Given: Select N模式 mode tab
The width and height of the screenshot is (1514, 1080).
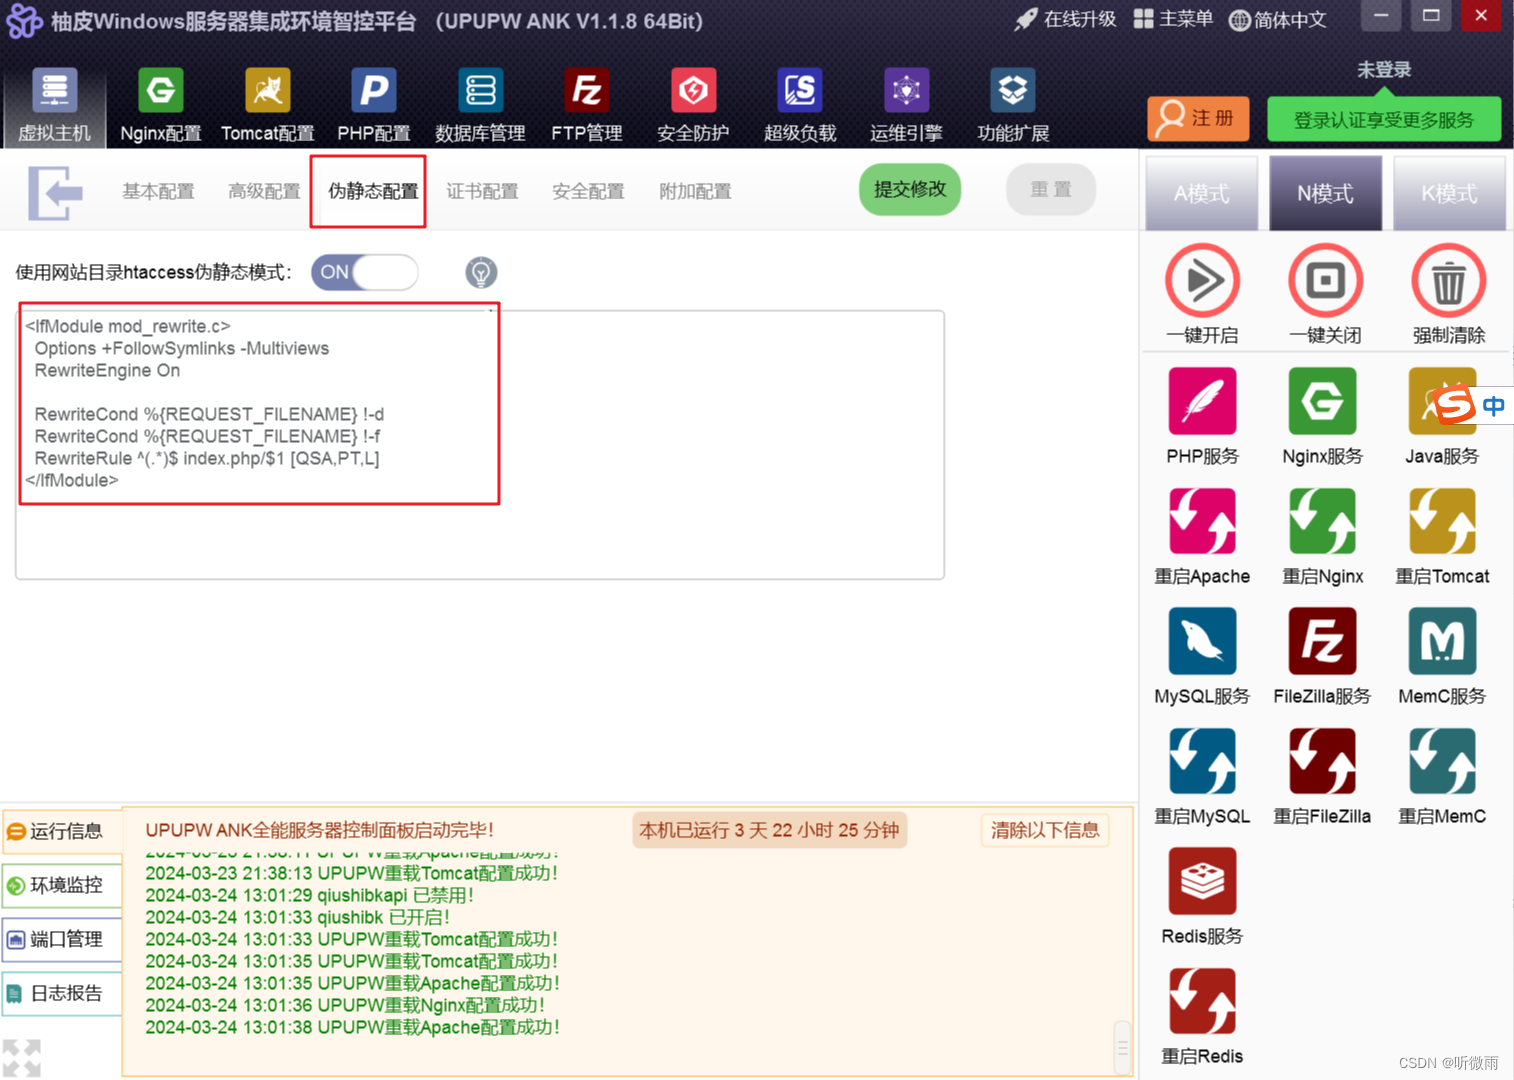Looking at the screenshot, I should point(1325,193).
